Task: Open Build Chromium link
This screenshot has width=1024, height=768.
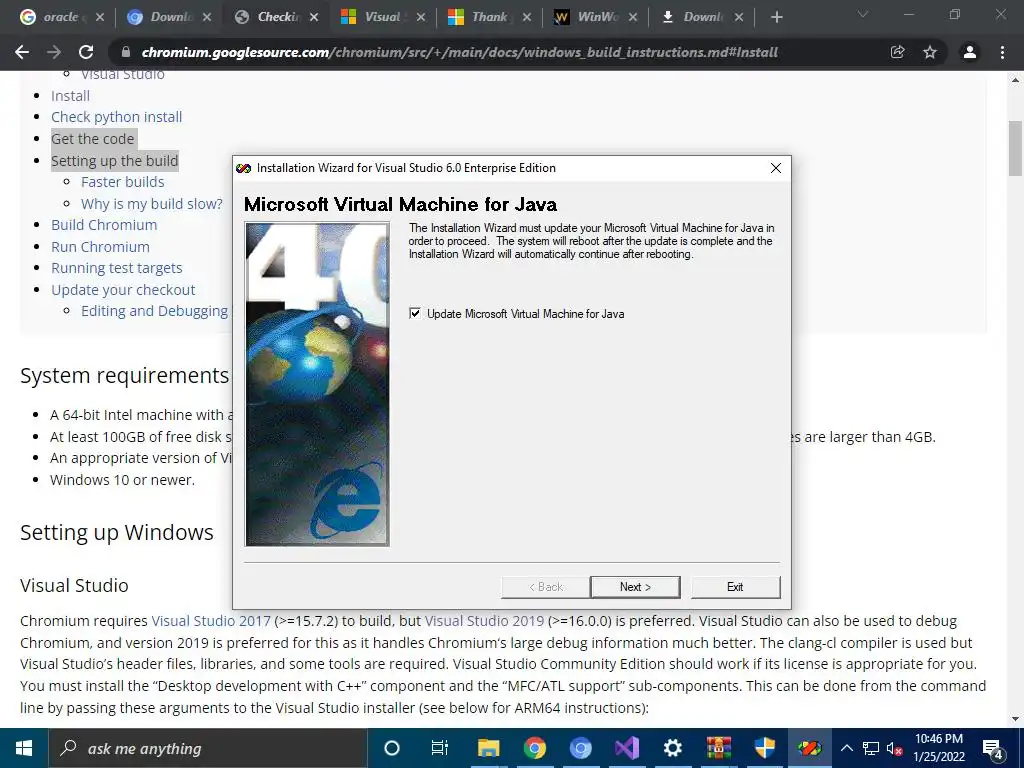Action: tap(104, 225)
